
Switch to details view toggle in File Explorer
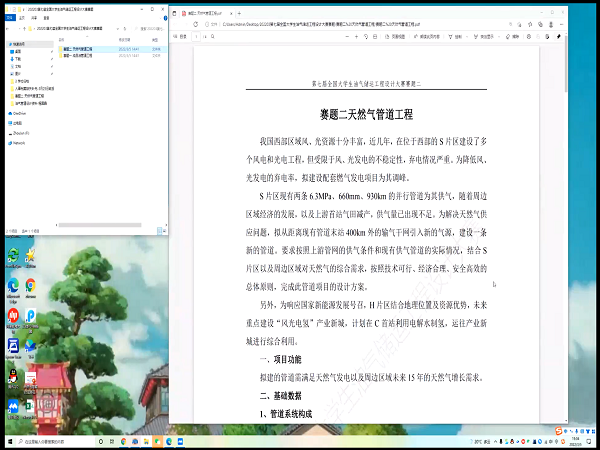[x=160, y=231]
